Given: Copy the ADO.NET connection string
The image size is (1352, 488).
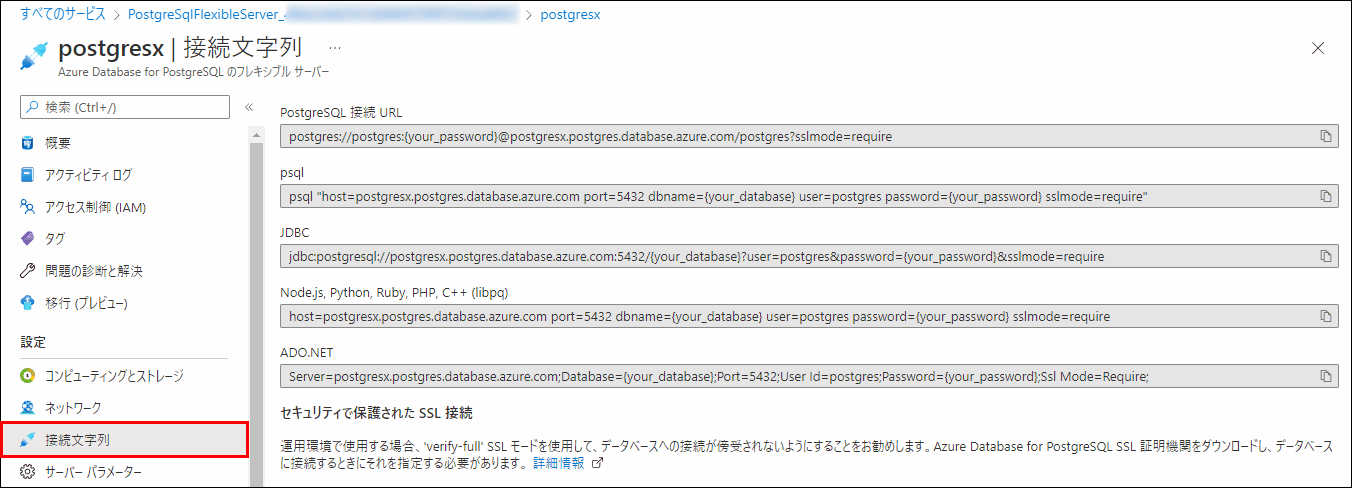Looking at the screenshot, I should click(x=1326, y=376).
